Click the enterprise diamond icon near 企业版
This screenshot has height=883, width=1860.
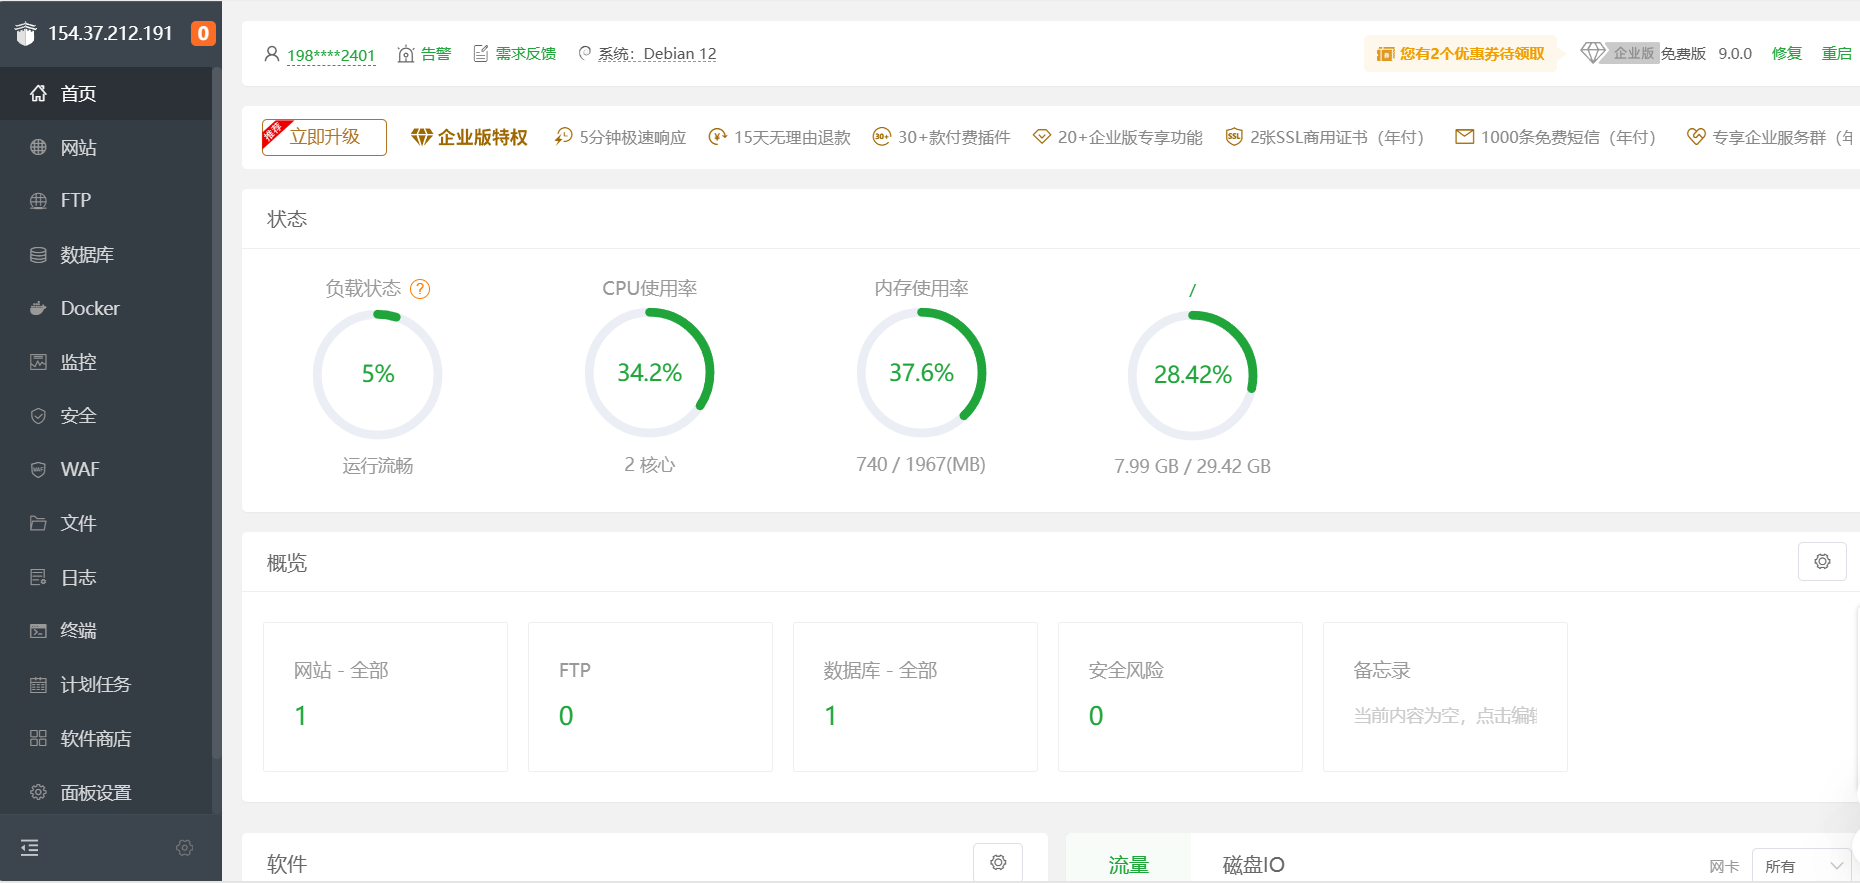point(1593,53)
